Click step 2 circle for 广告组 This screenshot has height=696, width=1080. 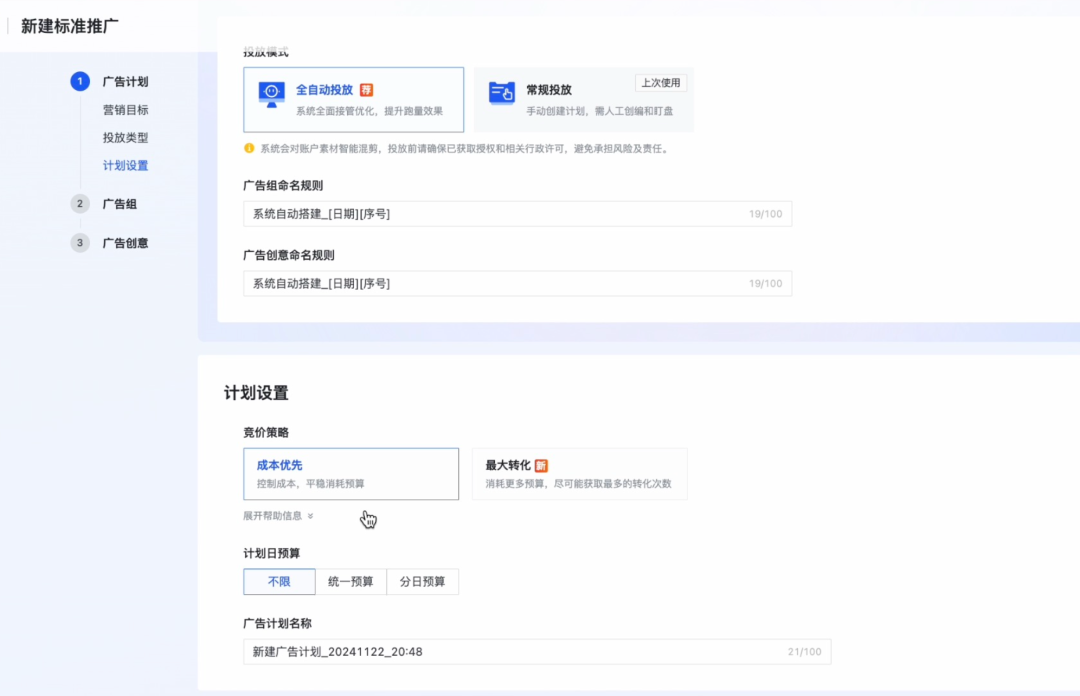(80, 204)
